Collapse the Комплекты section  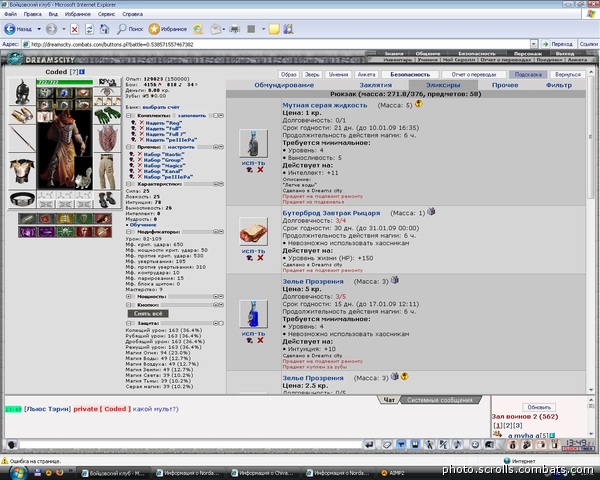pyautogui.click(x=129, y=115)
